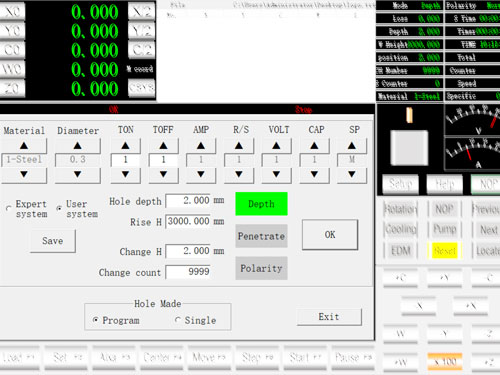
Task: Open the CSYS coordinate system button
Action: click(142, 88)
